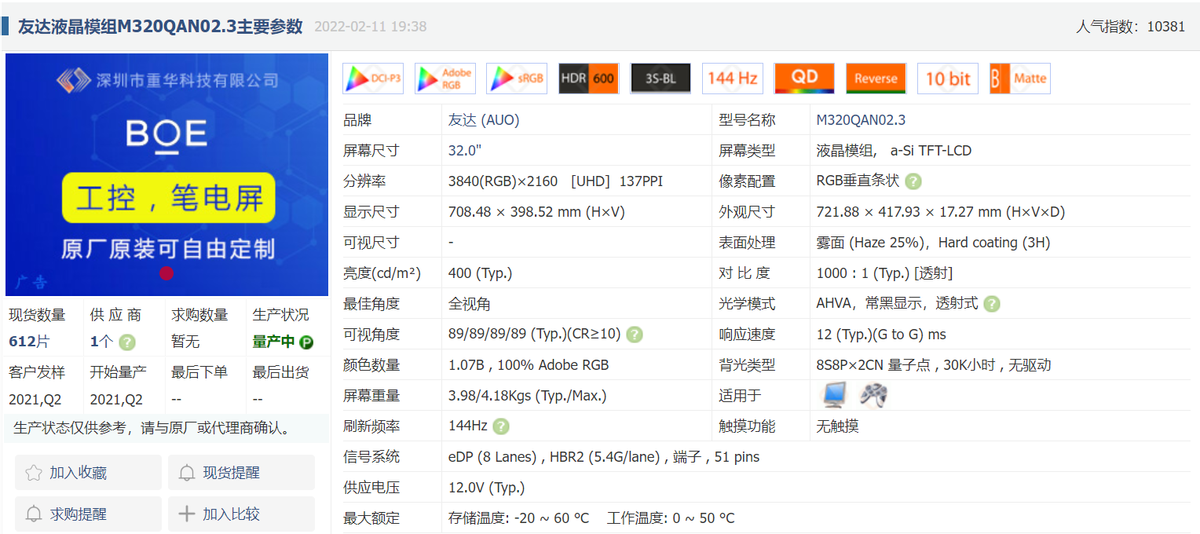
Task: Click the desktop monitor application icon
Action: pyautogui.click(x=834, y=396)
